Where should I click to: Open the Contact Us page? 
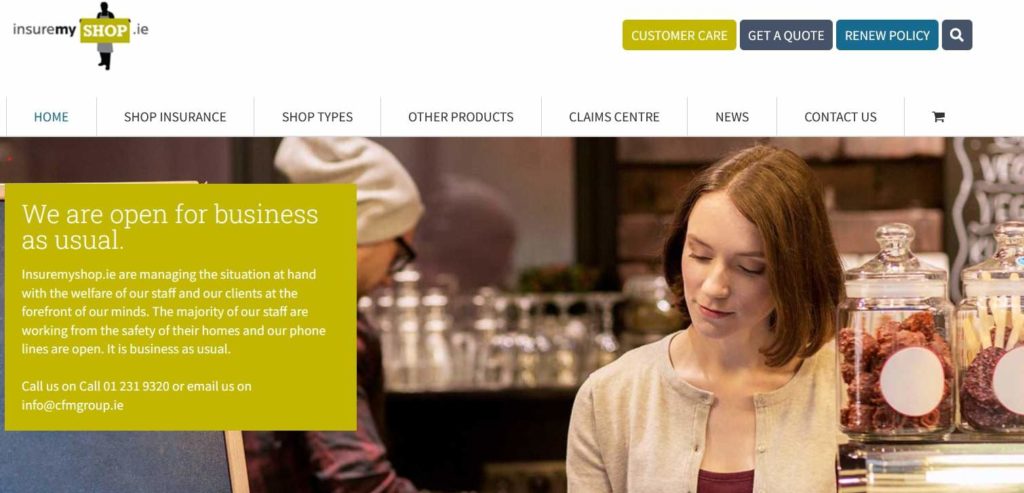840,117
